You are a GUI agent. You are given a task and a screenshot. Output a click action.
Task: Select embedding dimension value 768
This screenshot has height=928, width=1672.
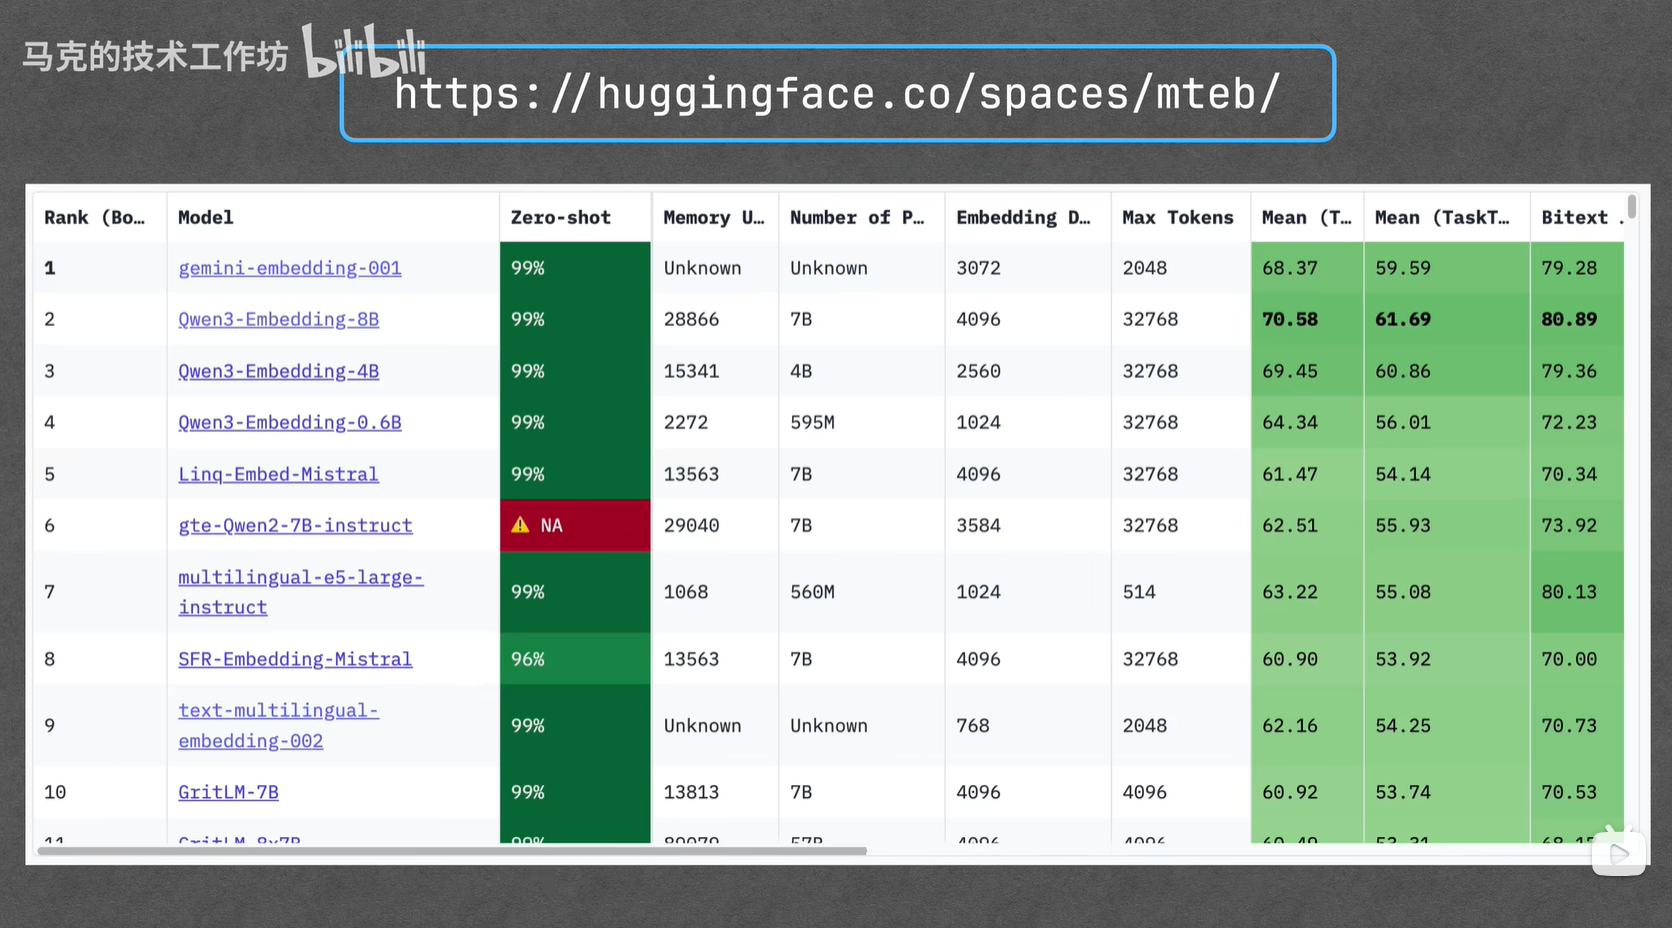(973, 725)
